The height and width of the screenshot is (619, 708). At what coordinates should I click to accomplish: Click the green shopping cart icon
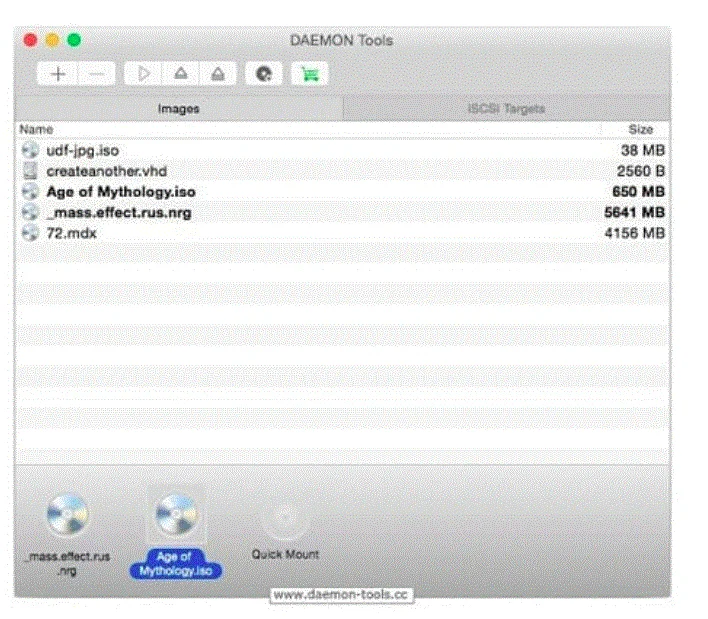[310, 74]
